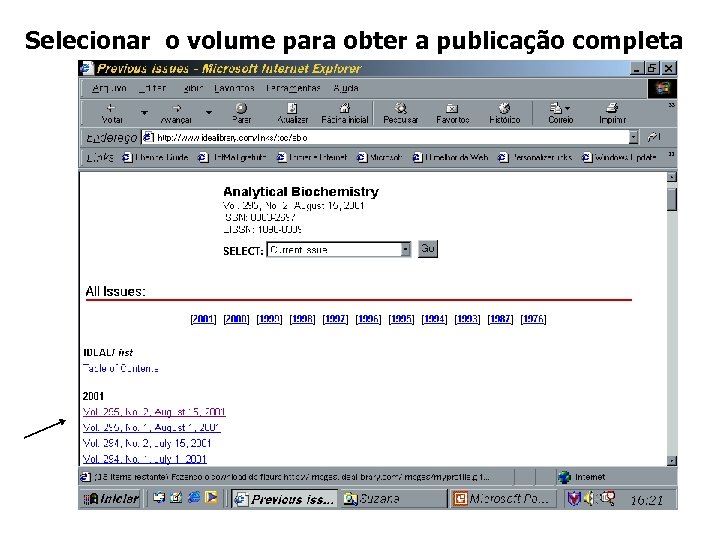Print page with Imprimir button
The width and height of the screenshot is (720, 540).
coord(612,113)
